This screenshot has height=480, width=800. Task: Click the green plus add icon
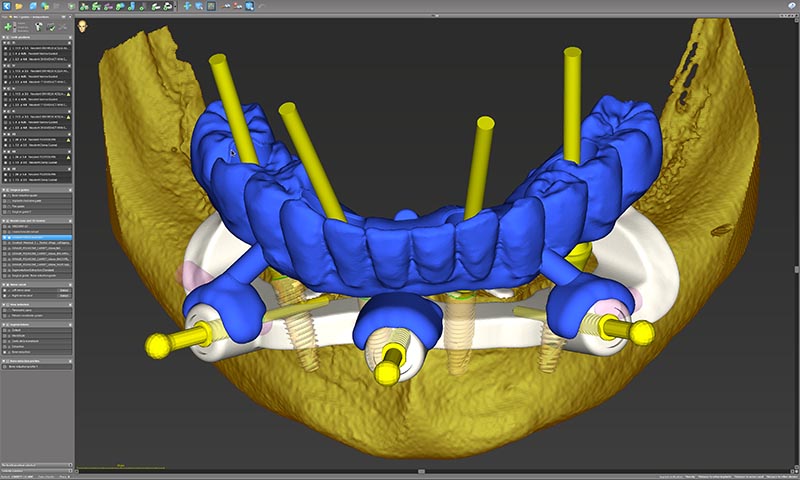pos(8,27)
